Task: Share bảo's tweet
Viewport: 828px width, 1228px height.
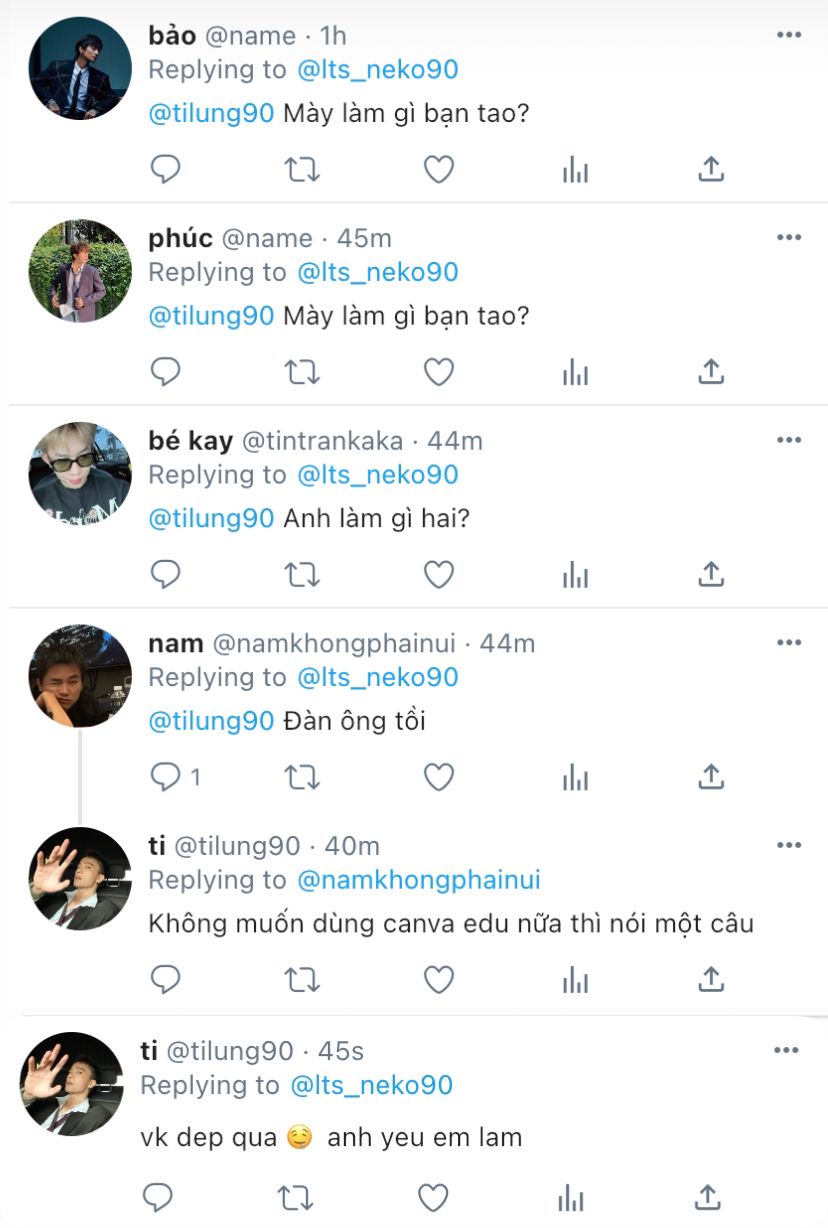Action: click(710, 170)
